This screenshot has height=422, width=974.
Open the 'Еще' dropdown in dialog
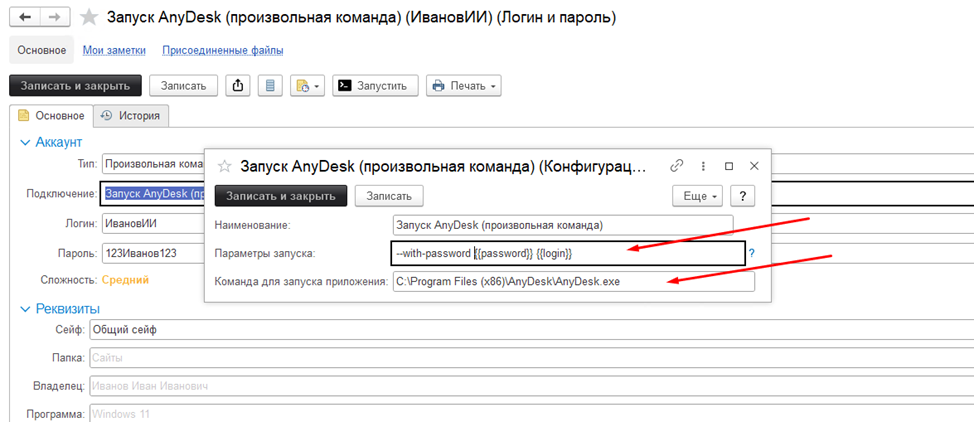(x=698, y=196)
